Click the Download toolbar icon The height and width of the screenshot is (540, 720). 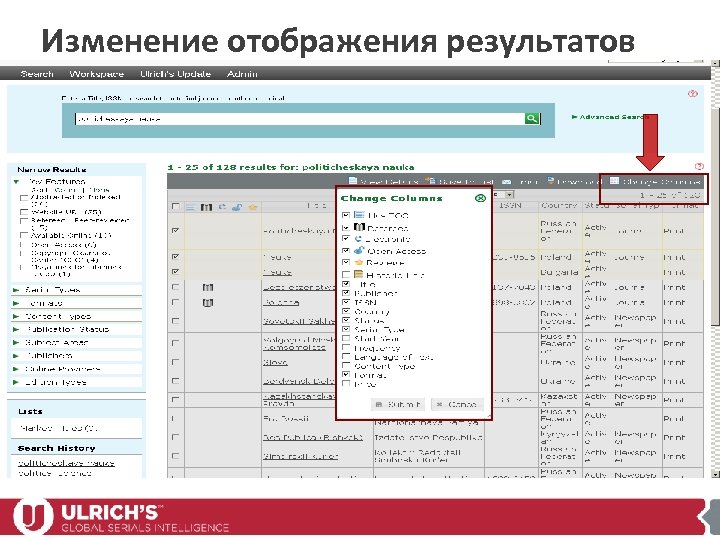tap(551, 181)
